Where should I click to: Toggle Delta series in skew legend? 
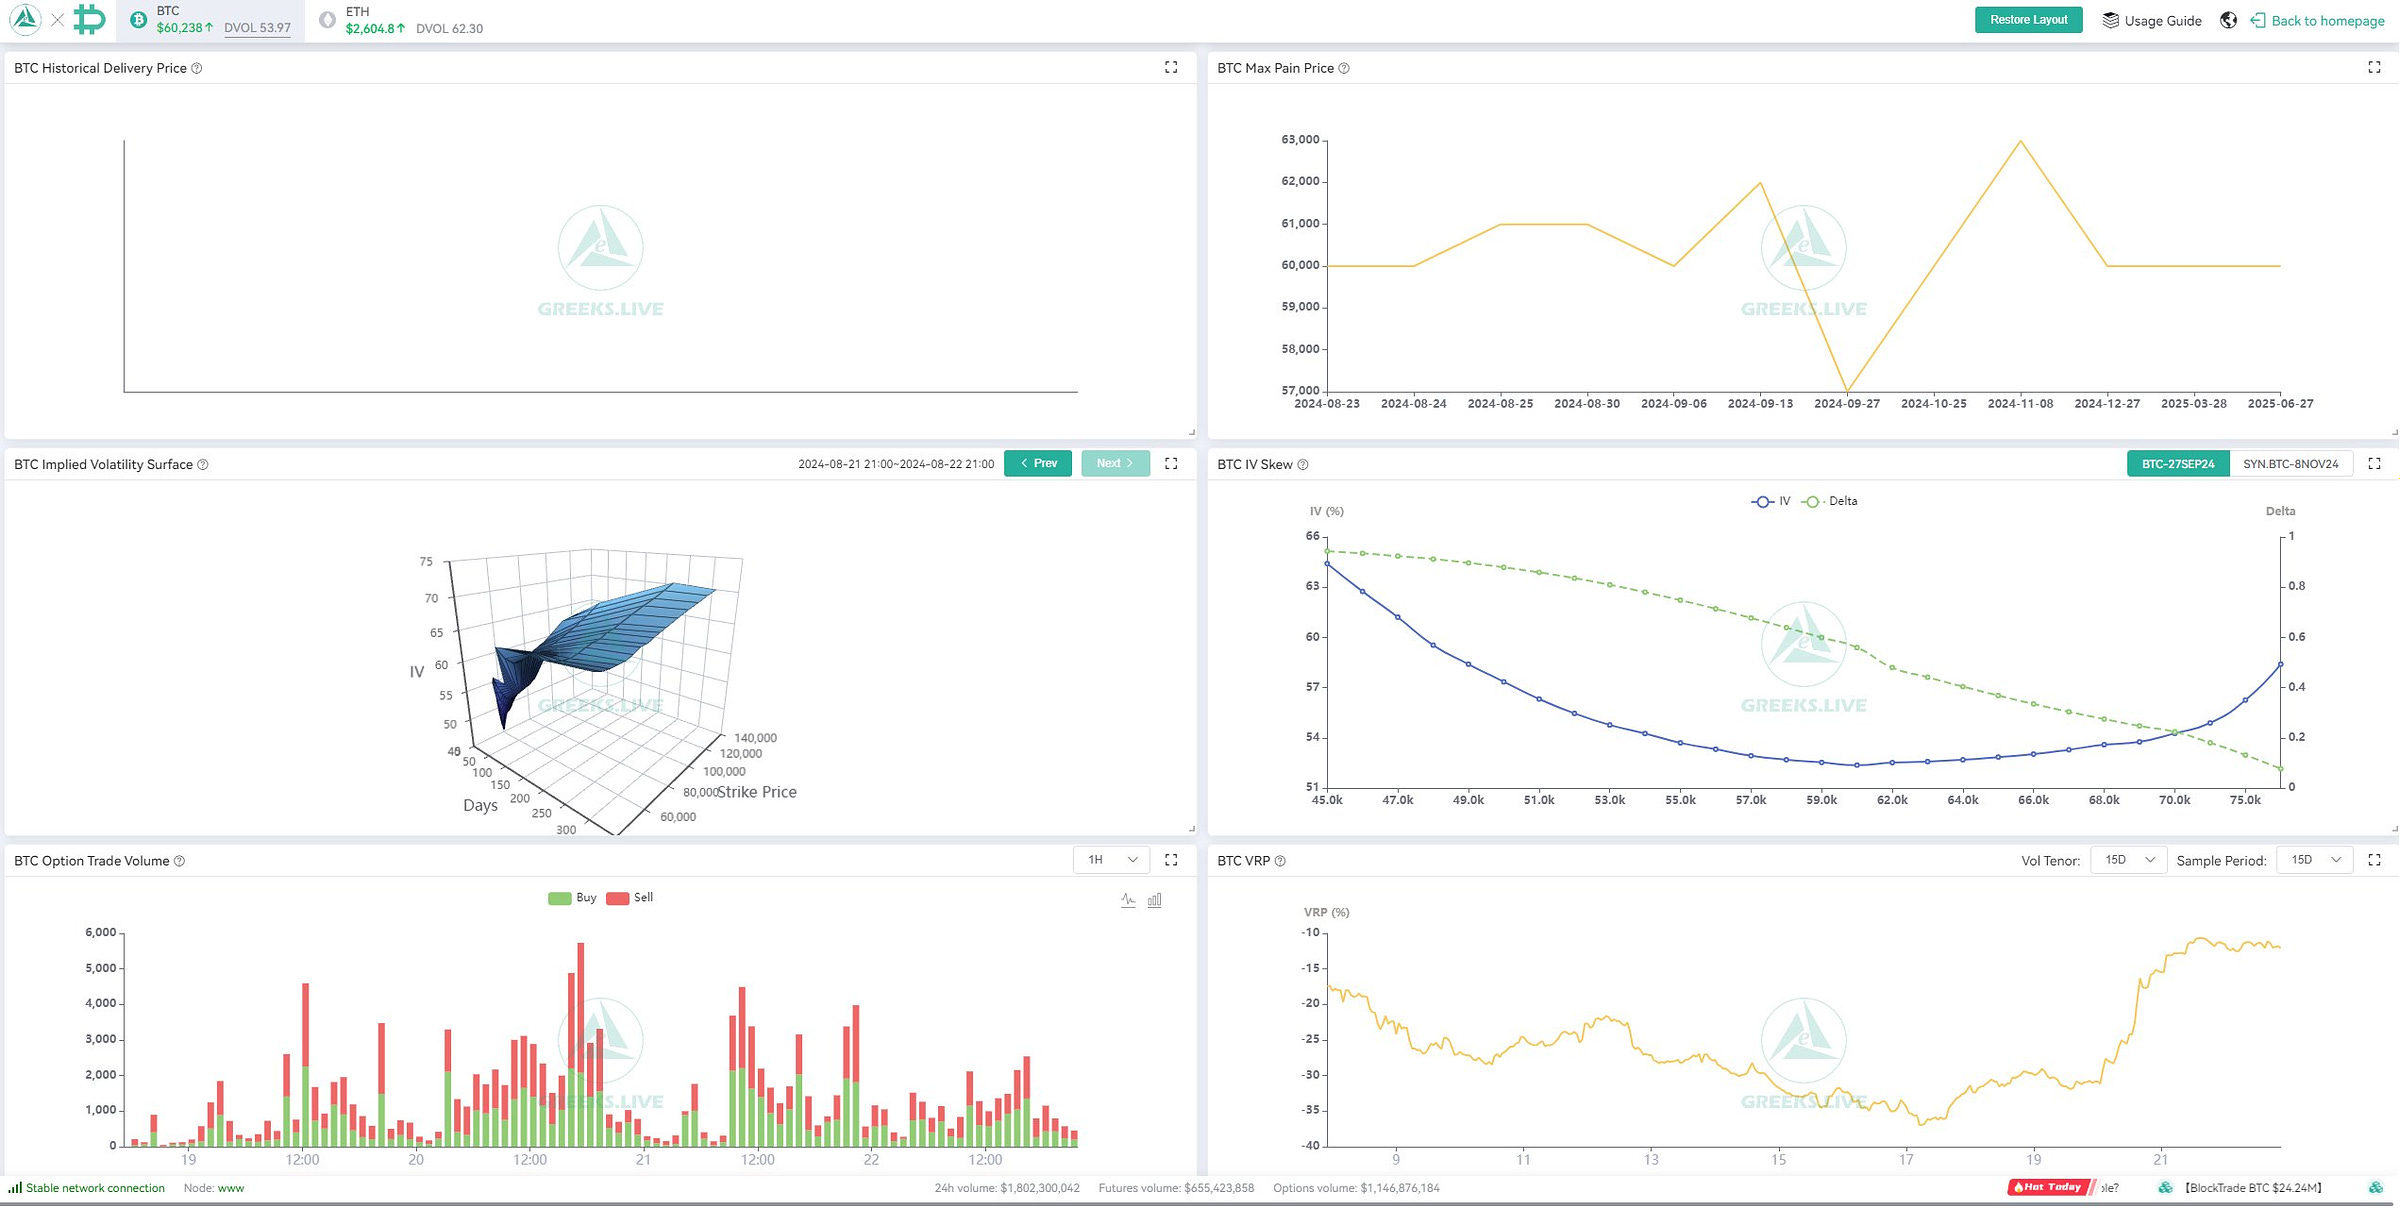[1830, 501]
